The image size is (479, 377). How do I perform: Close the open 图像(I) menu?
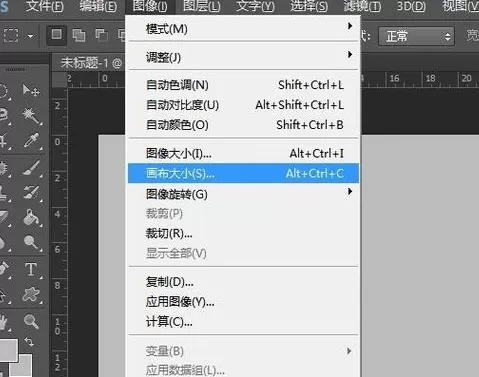(150, 7)
